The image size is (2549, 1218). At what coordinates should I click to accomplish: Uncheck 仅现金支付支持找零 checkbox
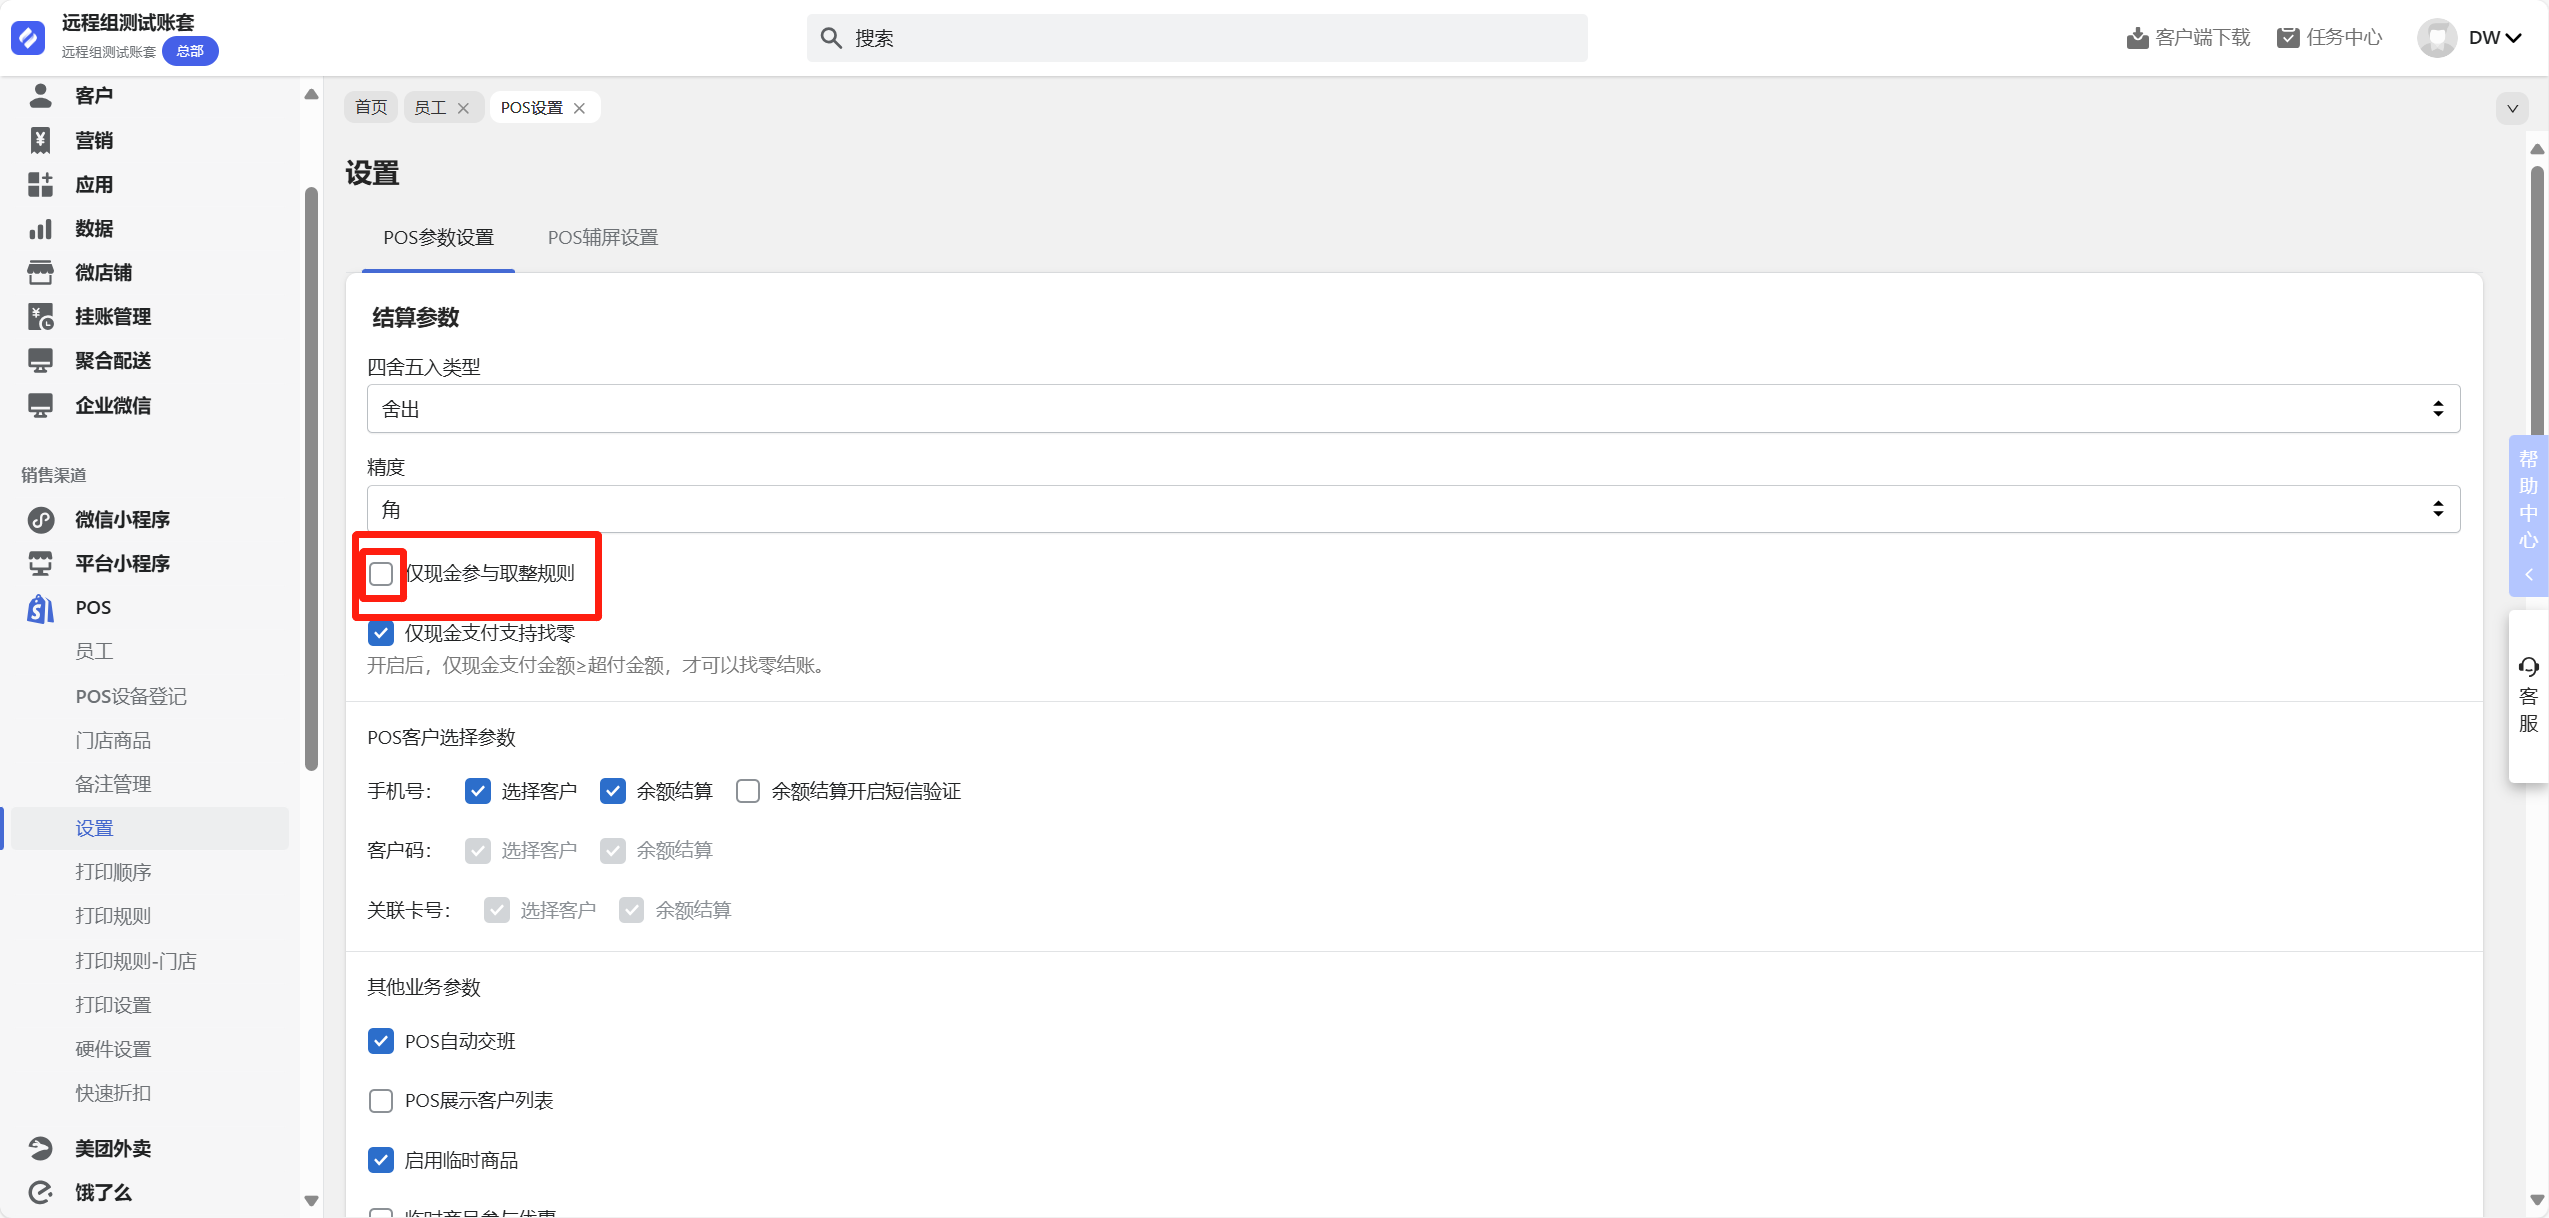pyautogui.click(x=381, y=633)
